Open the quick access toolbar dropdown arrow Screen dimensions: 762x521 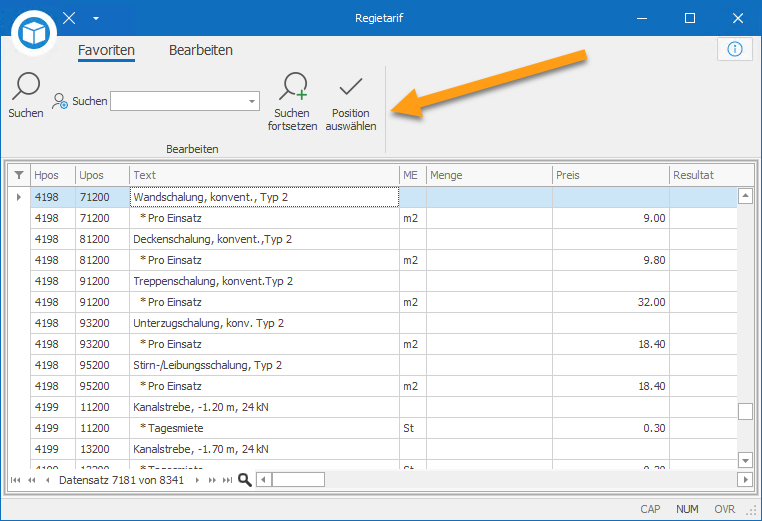[96, 18]
